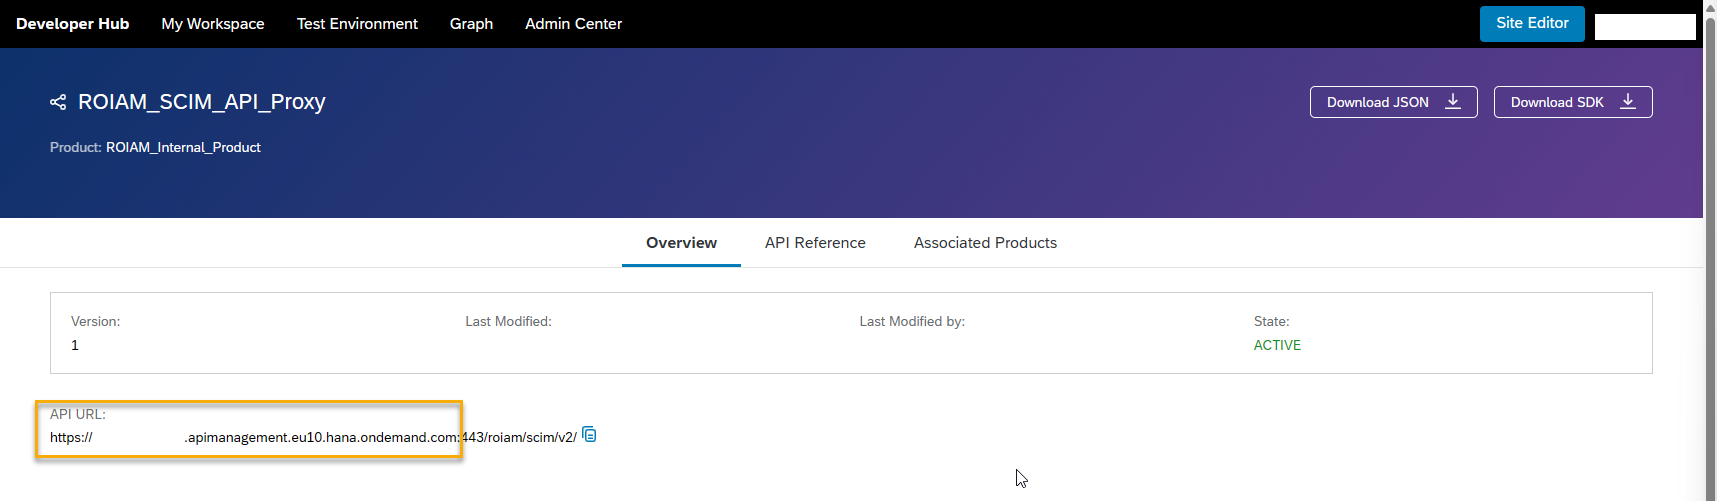This screenshot has width=1717, height=501.
Task: Click the download arrow icon on Download SDK
Action: click(1628, 102)
